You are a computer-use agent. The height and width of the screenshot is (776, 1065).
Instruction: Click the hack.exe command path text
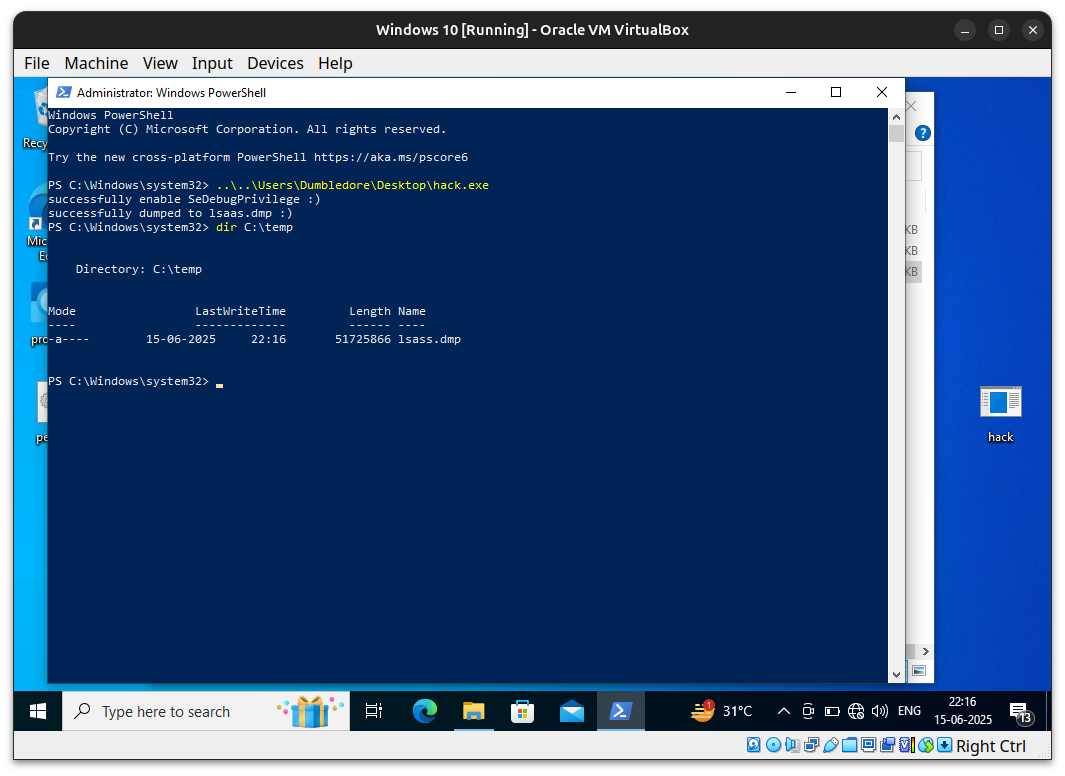click(x=353, y=185)
